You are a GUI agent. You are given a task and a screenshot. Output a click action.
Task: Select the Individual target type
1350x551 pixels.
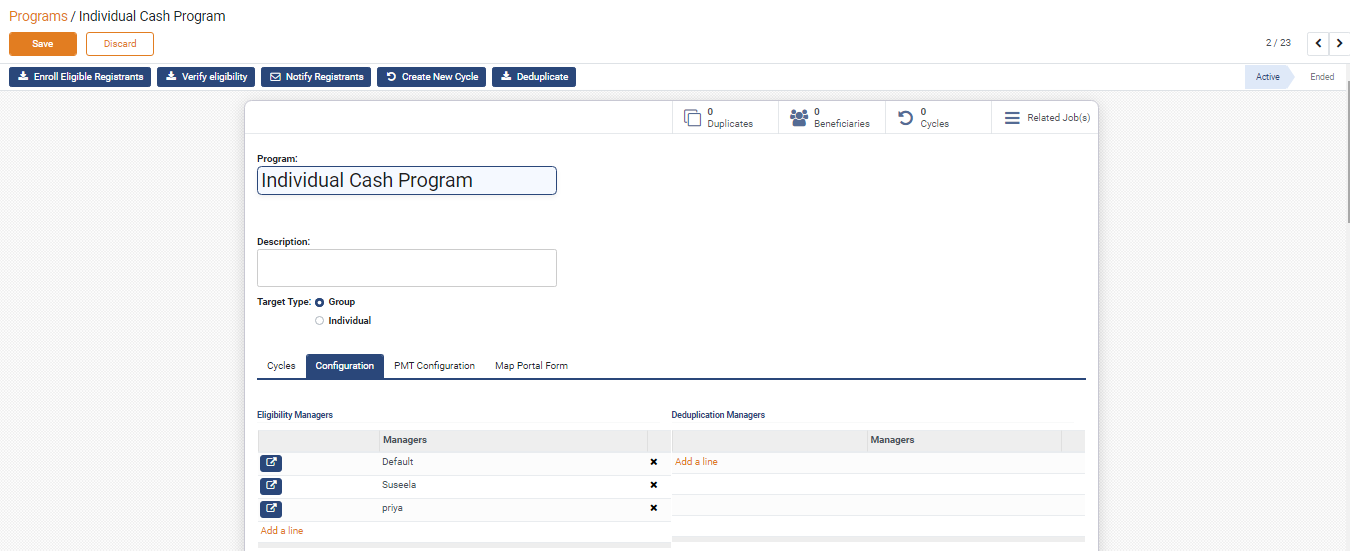point(320,321)
